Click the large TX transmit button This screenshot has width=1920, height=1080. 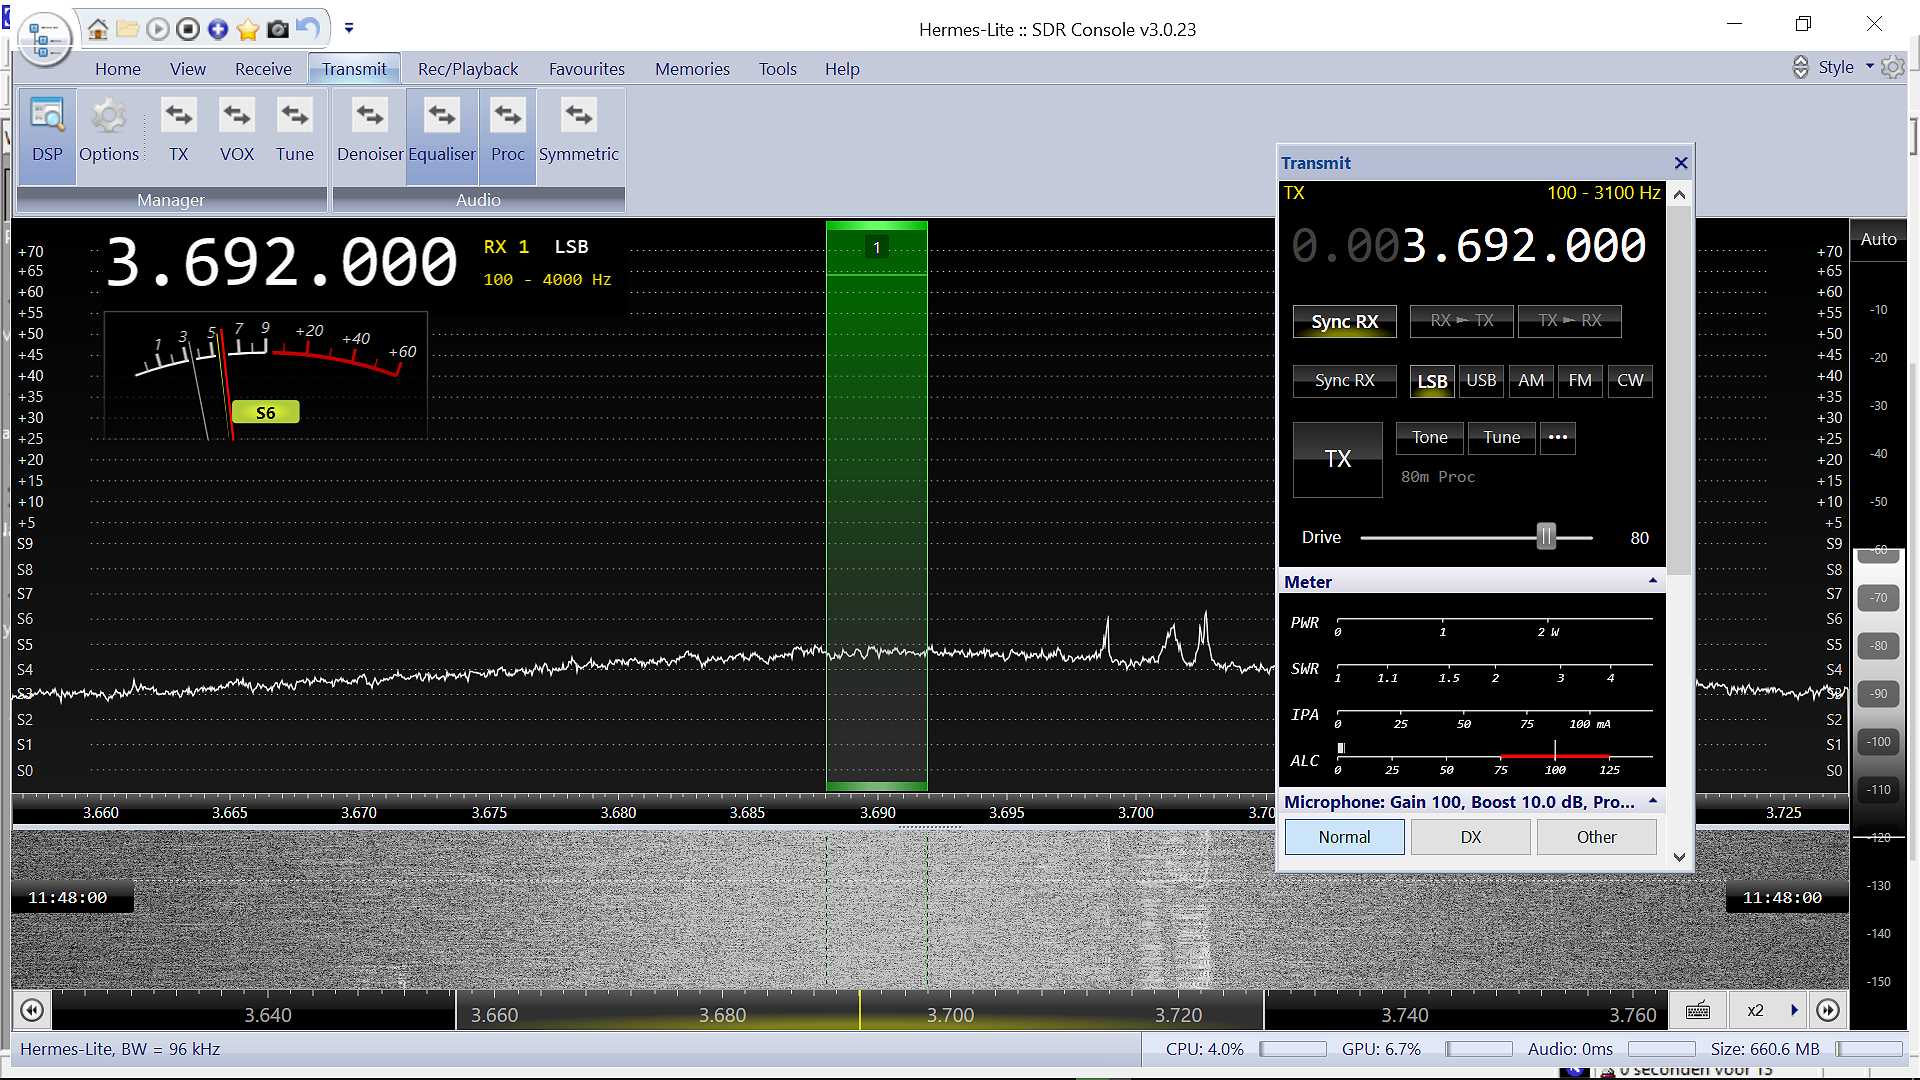[x=1338, y=459]
